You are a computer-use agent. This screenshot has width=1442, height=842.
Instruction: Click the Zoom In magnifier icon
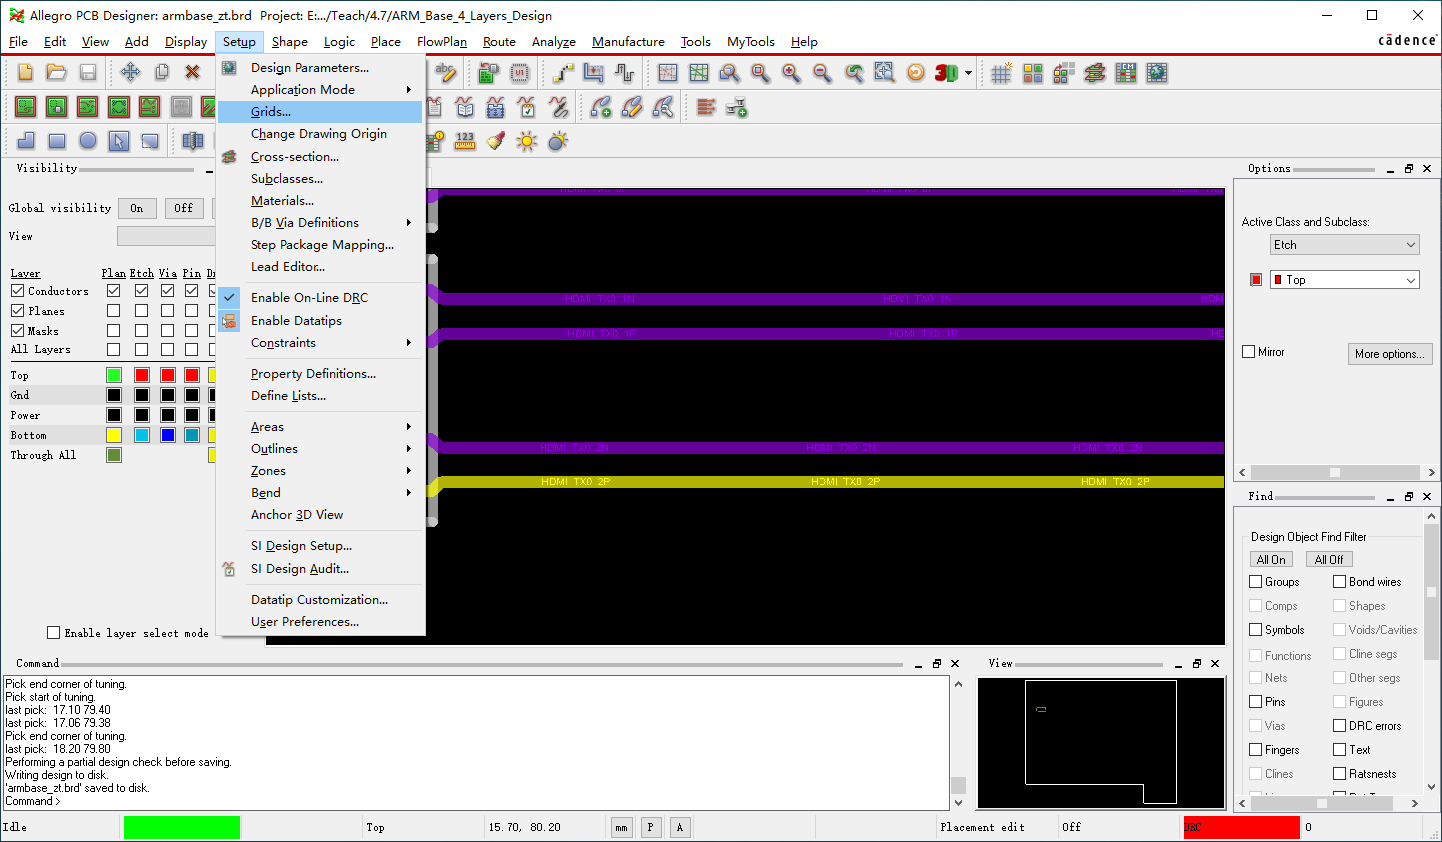pos(791,72)
